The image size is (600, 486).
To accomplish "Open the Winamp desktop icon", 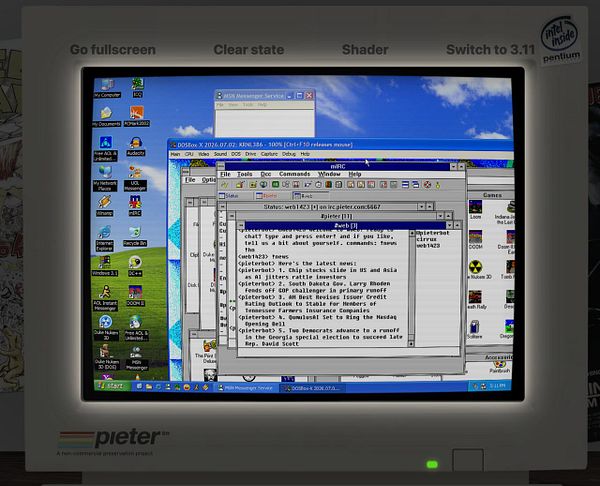I will (x=104, y=206).
